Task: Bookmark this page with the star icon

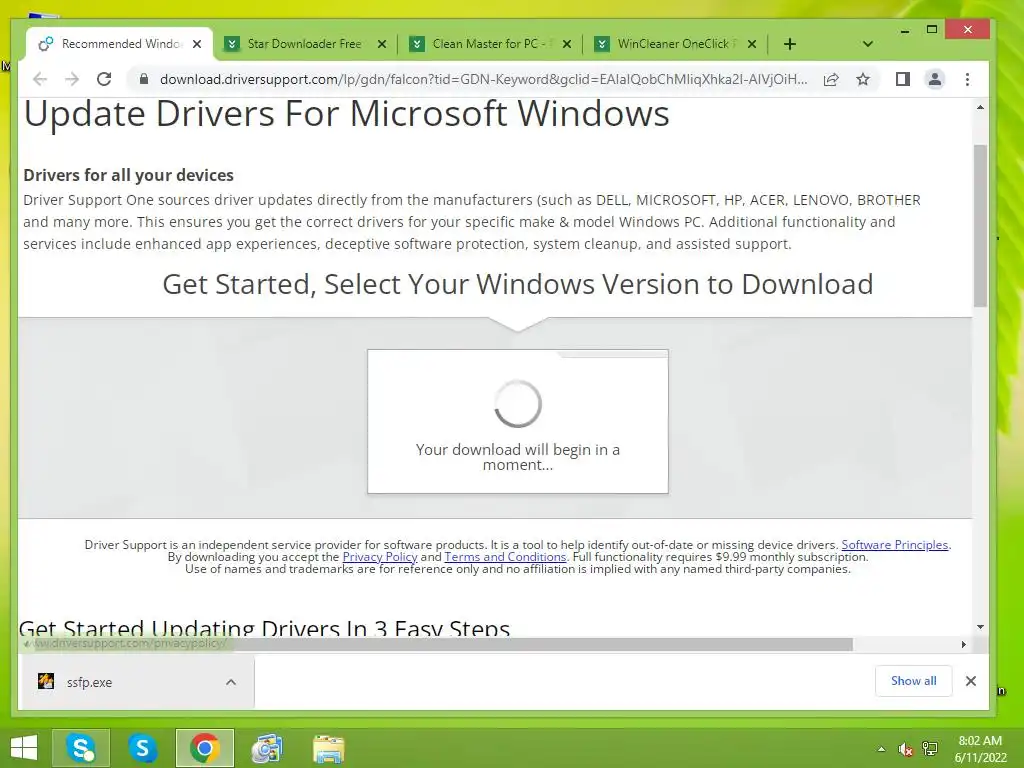Action: (x=863, y=80)
